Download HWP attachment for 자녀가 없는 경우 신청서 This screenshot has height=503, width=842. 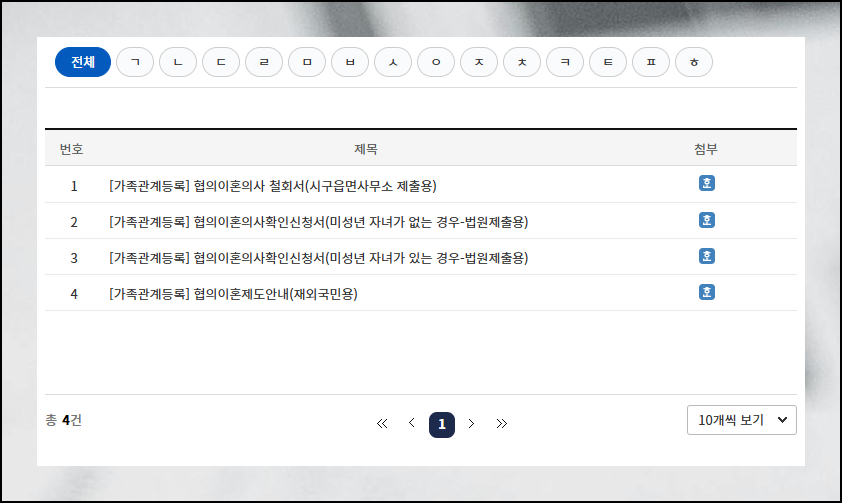pyautogui.click(x=707, y=220)
